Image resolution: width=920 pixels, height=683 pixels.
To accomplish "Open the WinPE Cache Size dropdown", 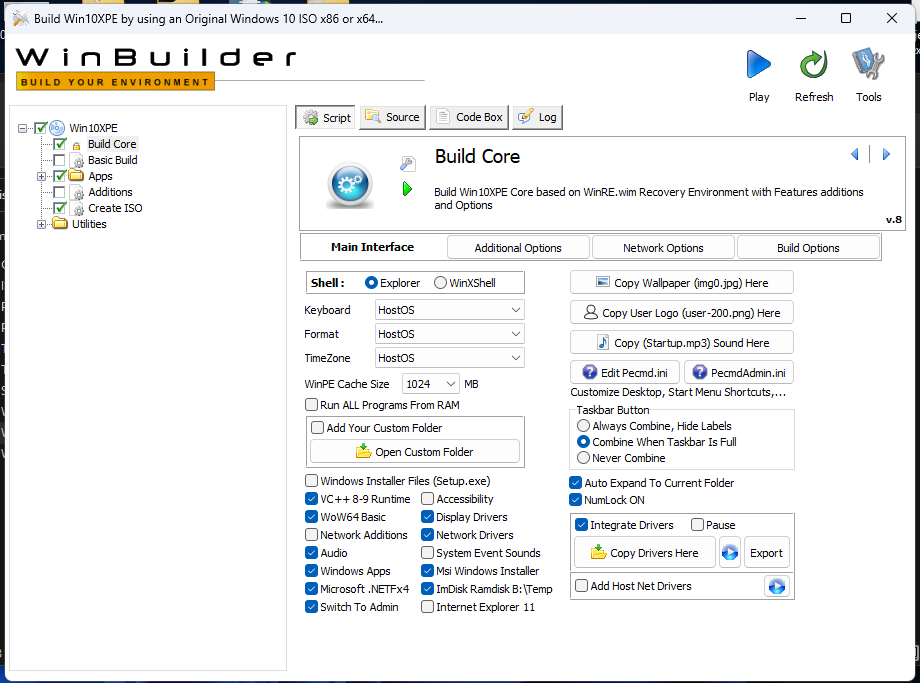I will [431, 384].
